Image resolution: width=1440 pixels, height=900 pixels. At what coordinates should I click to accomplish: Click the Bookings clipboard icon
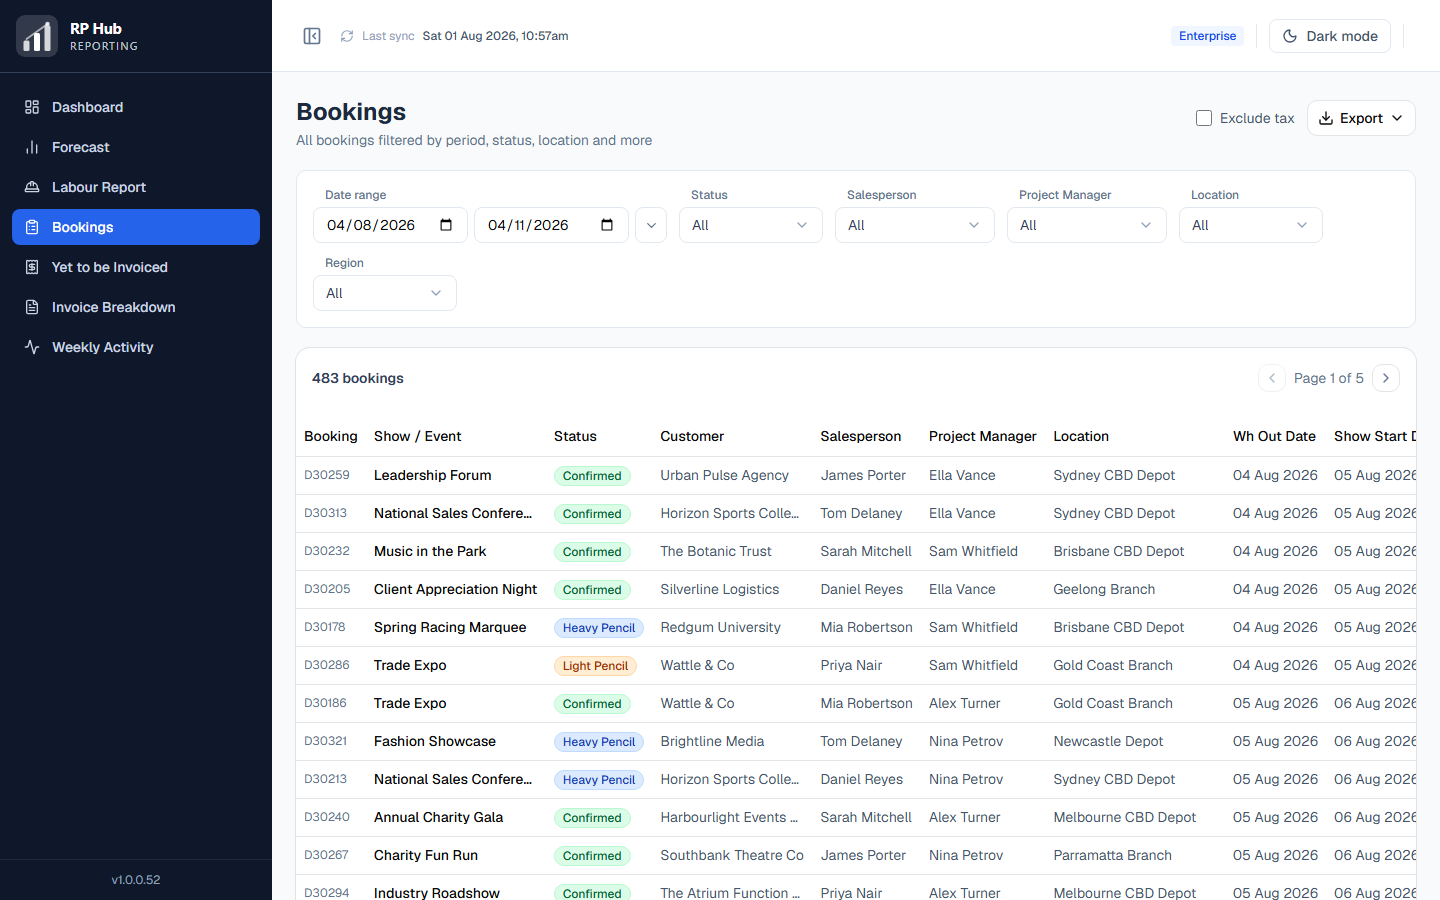point(32,227)
